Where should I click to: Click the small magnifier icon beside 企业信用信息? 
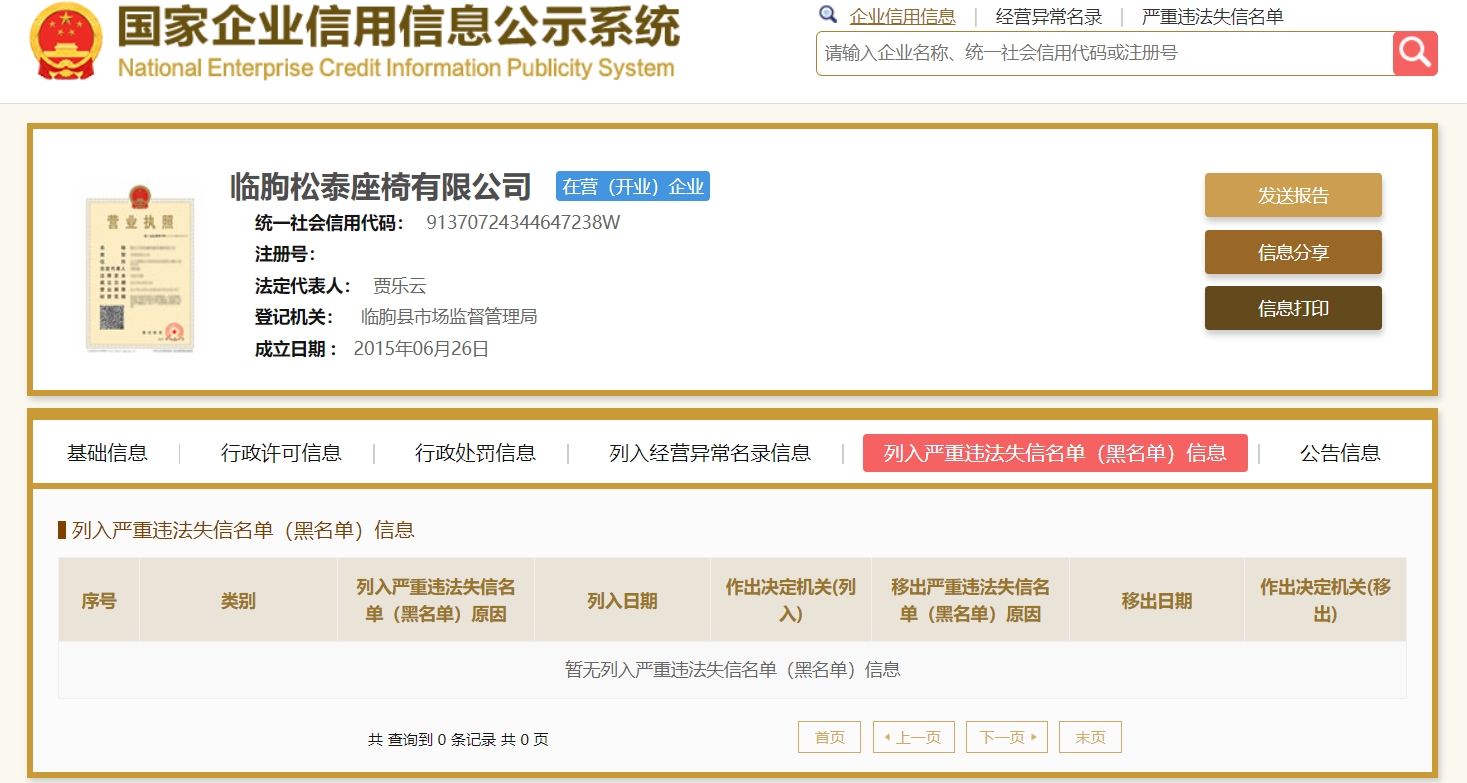[828, 15]
